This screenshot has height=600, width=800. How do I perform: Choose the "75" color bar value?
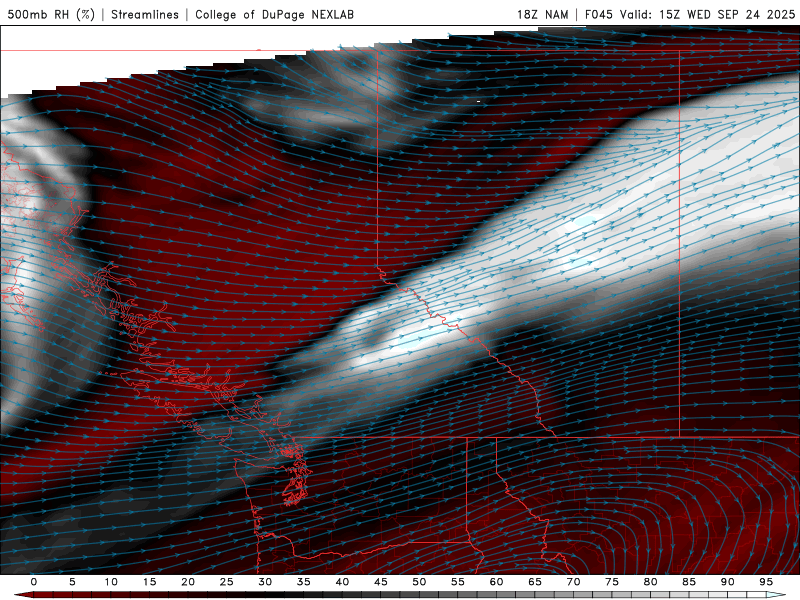612,582
